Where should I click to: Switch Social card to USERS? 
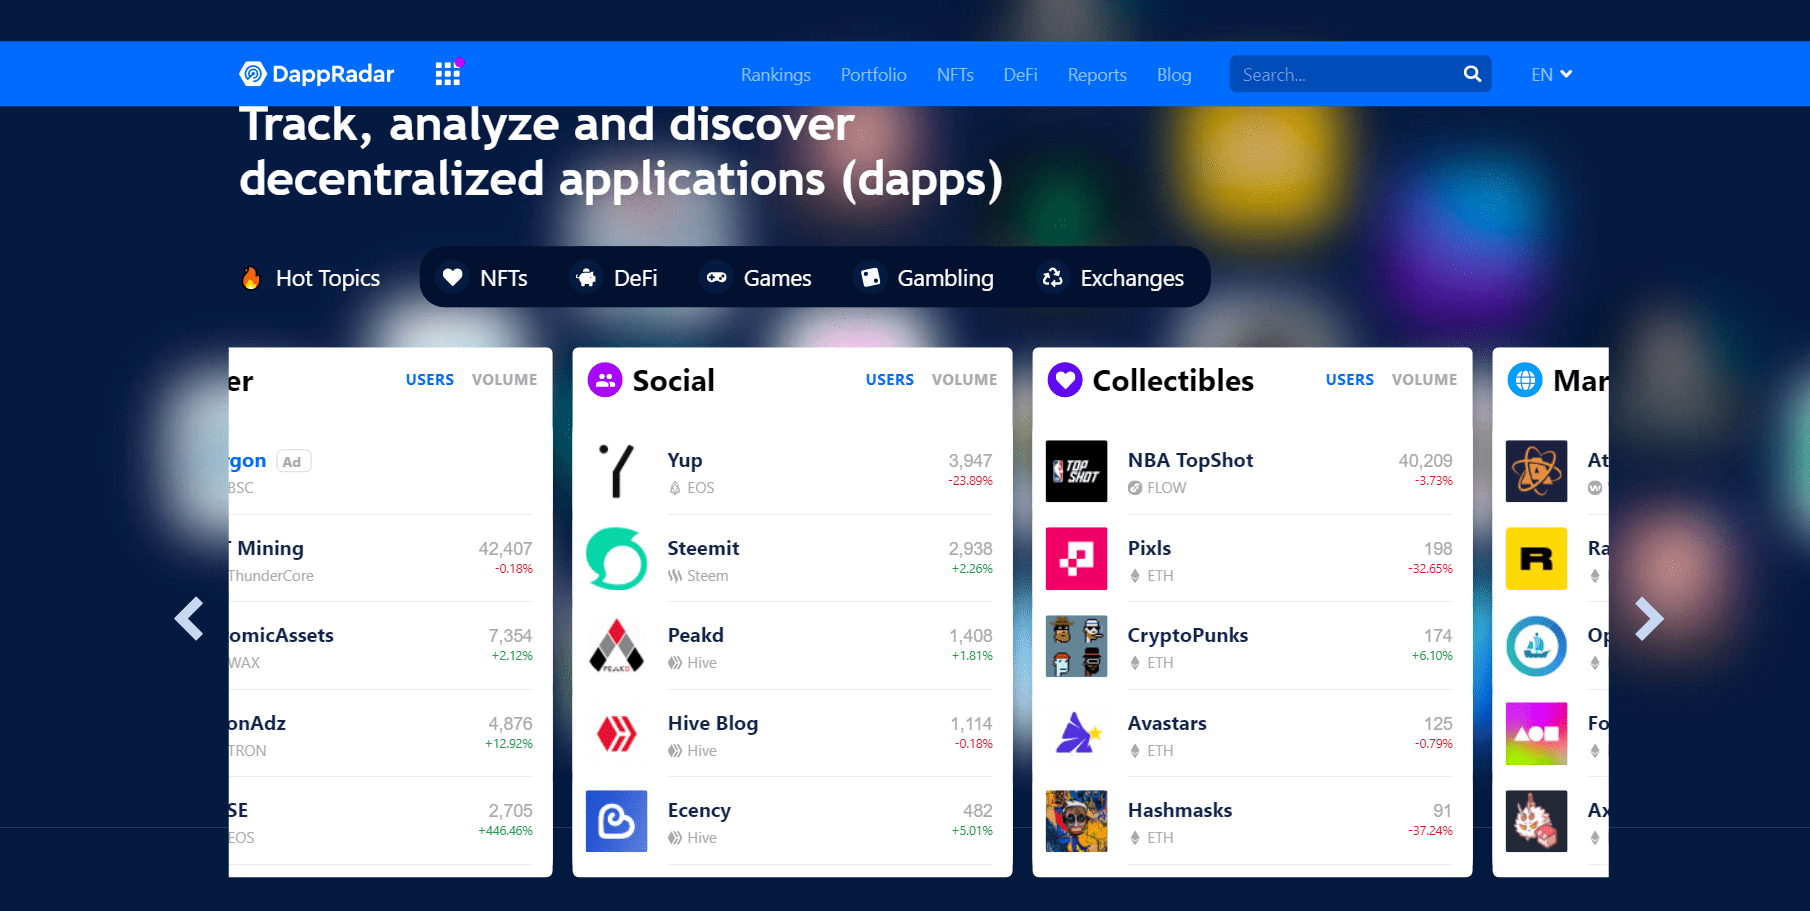coord(890,380)
